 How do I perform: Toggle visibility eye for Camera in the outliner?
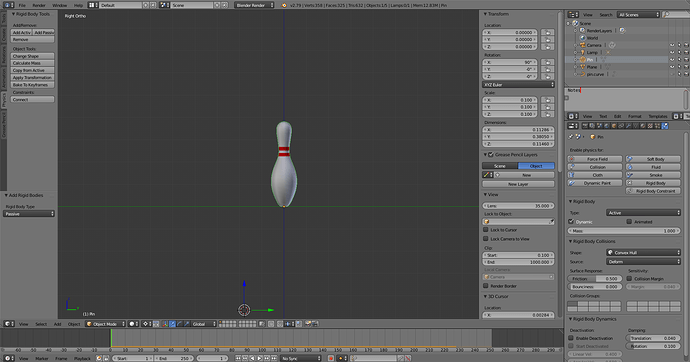click(x=672, y=45)
